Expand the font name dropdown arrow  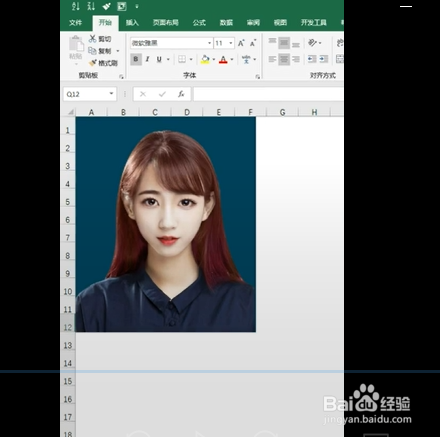[209, 43]
